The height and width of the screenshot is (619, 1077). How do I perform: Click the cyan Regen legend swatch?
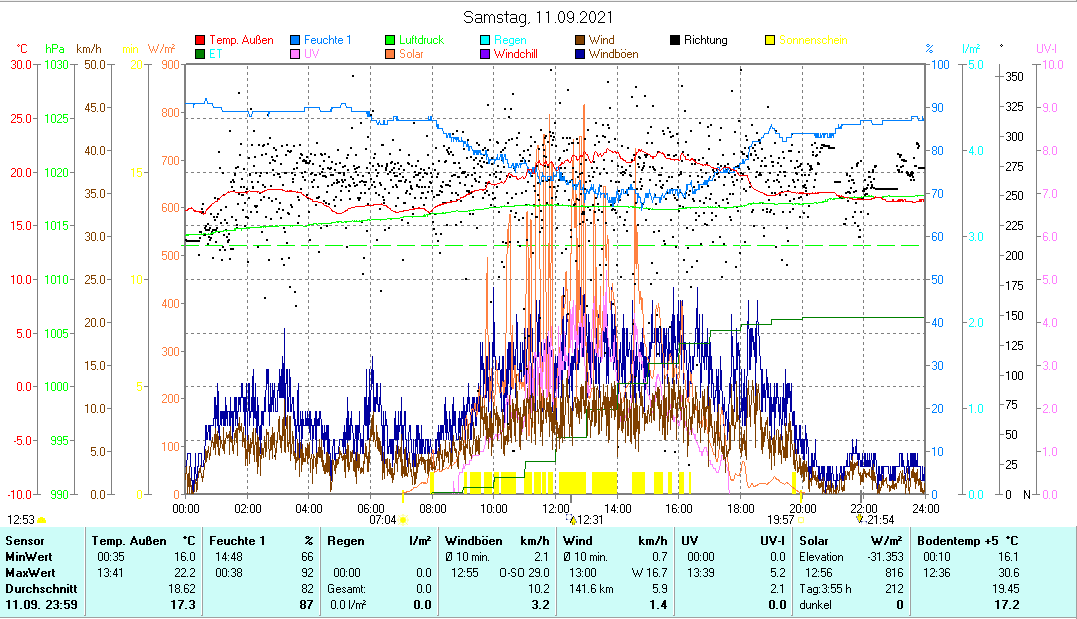485,41
